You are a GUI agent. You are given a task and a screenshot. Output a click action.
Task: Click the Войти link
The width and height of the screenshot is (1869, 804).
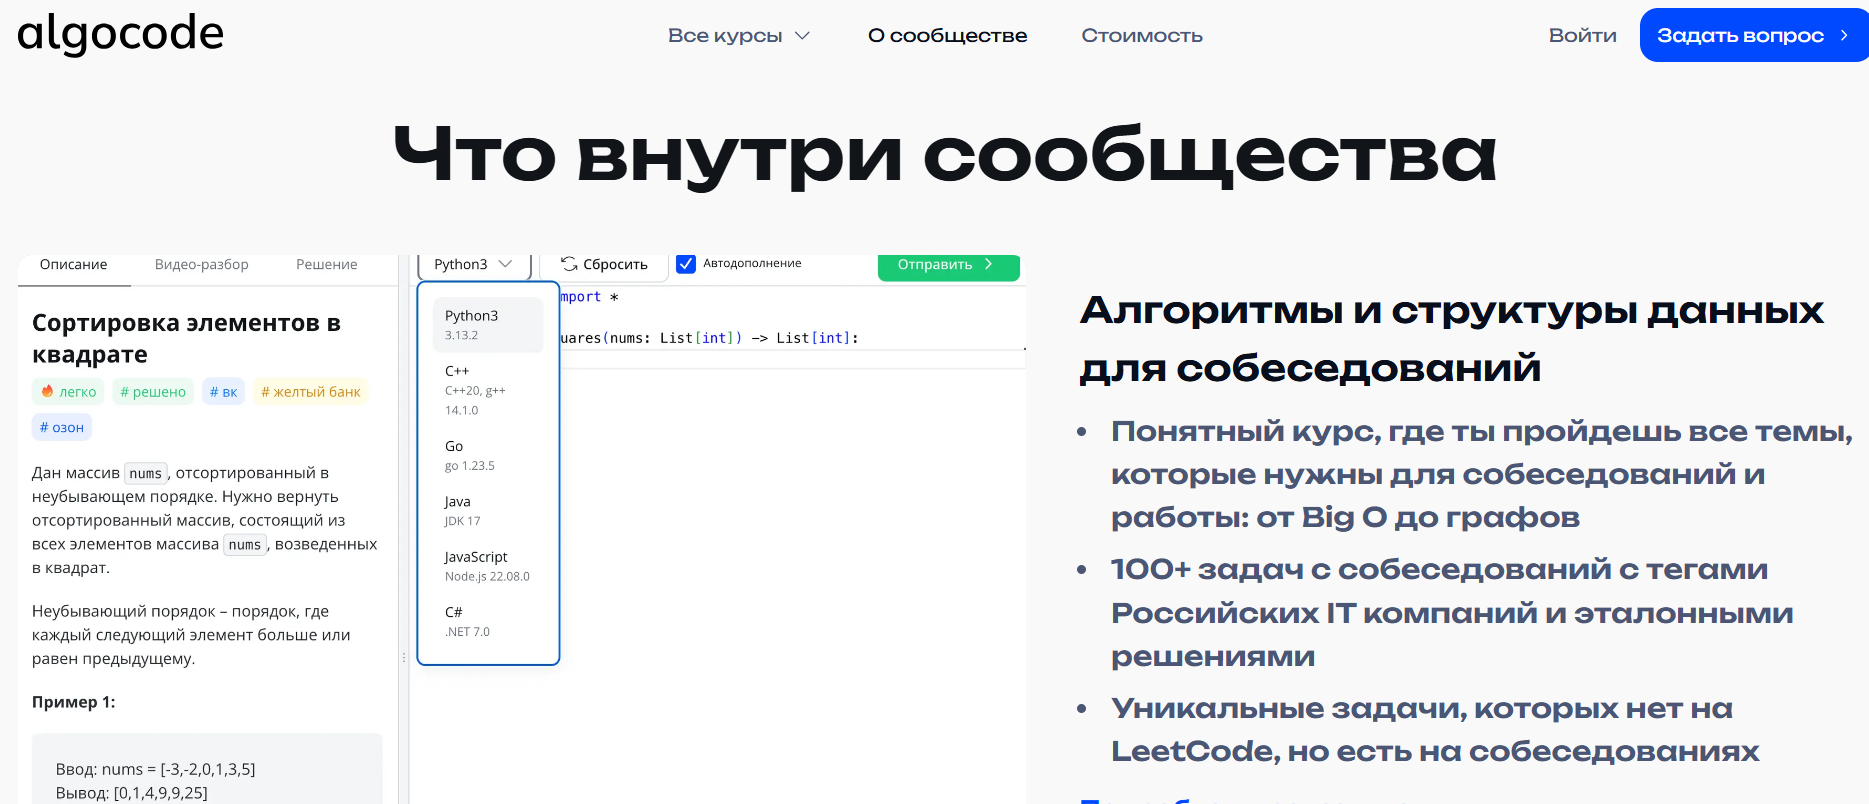click(1582, 36)
